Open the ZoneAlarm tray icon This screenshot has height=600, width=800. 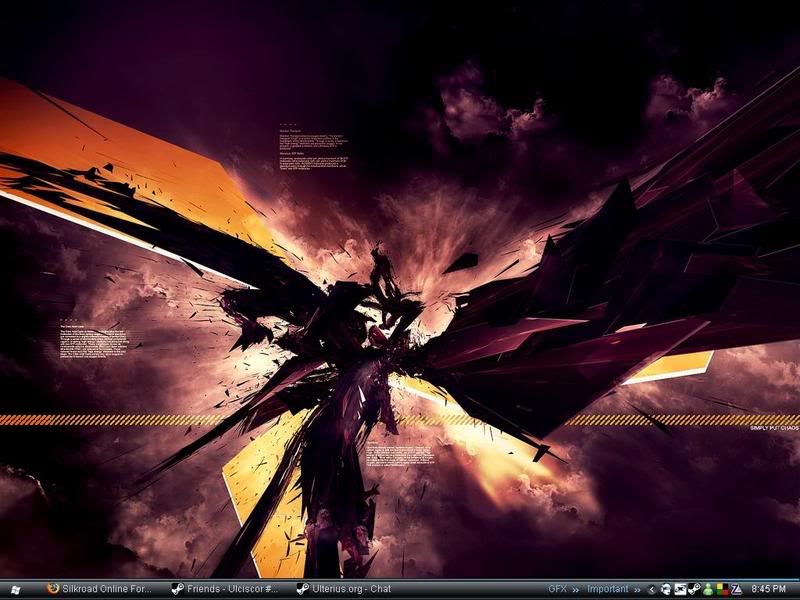point(736,589)
